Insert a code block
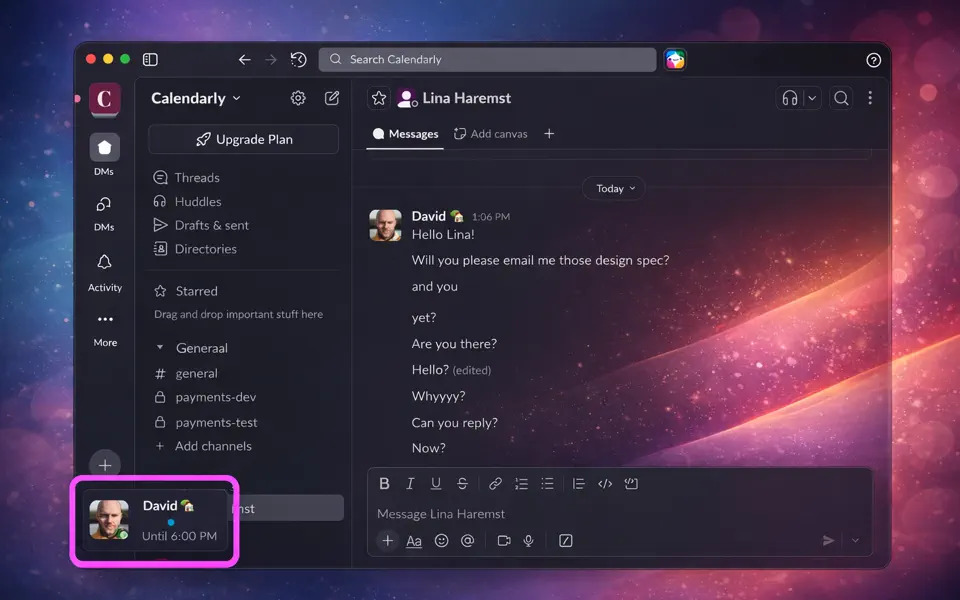This screenshot has width=960, height=600. (x=631, y=484)
